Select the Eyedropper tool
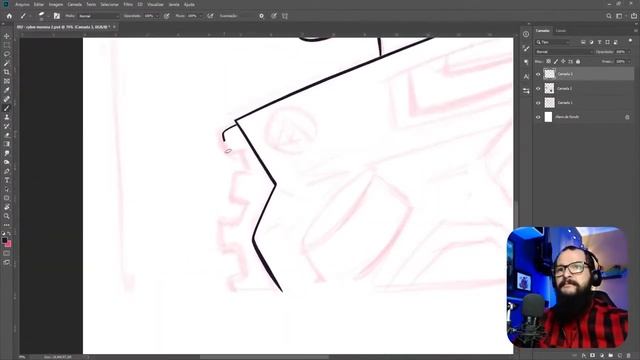640x360 pixels. click(7, 90)
